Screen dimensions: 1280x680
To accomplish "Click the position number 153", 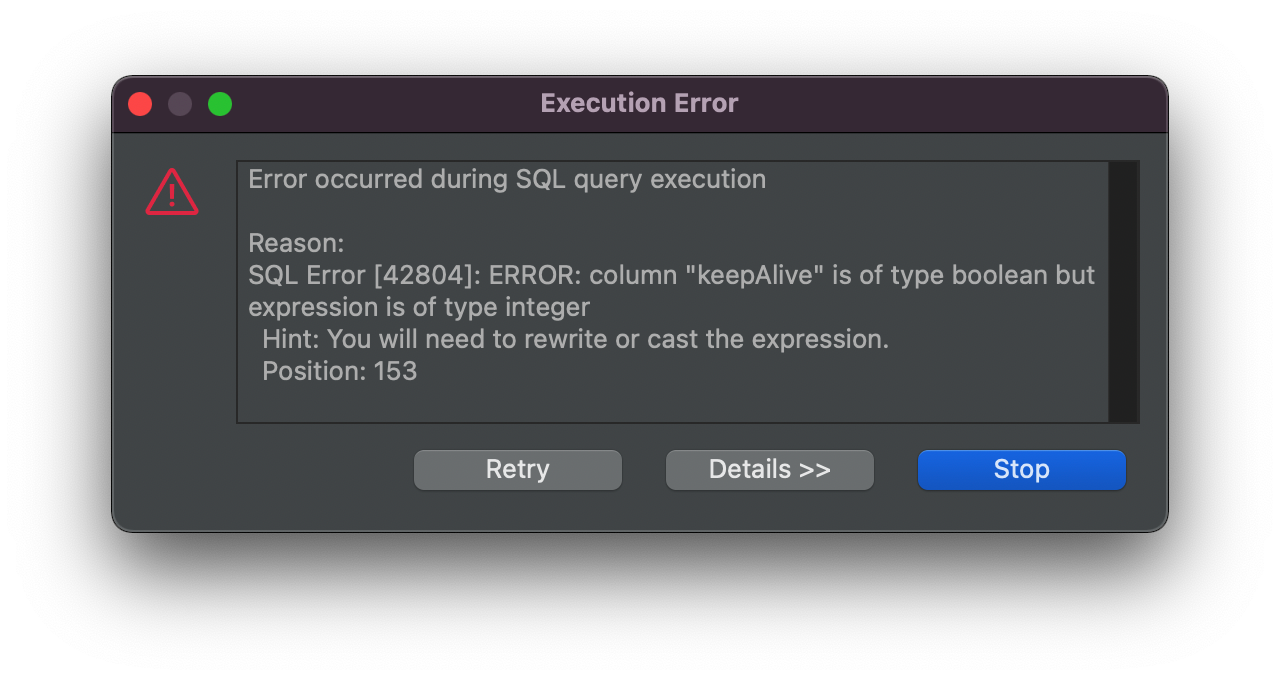I will [395, 371].
